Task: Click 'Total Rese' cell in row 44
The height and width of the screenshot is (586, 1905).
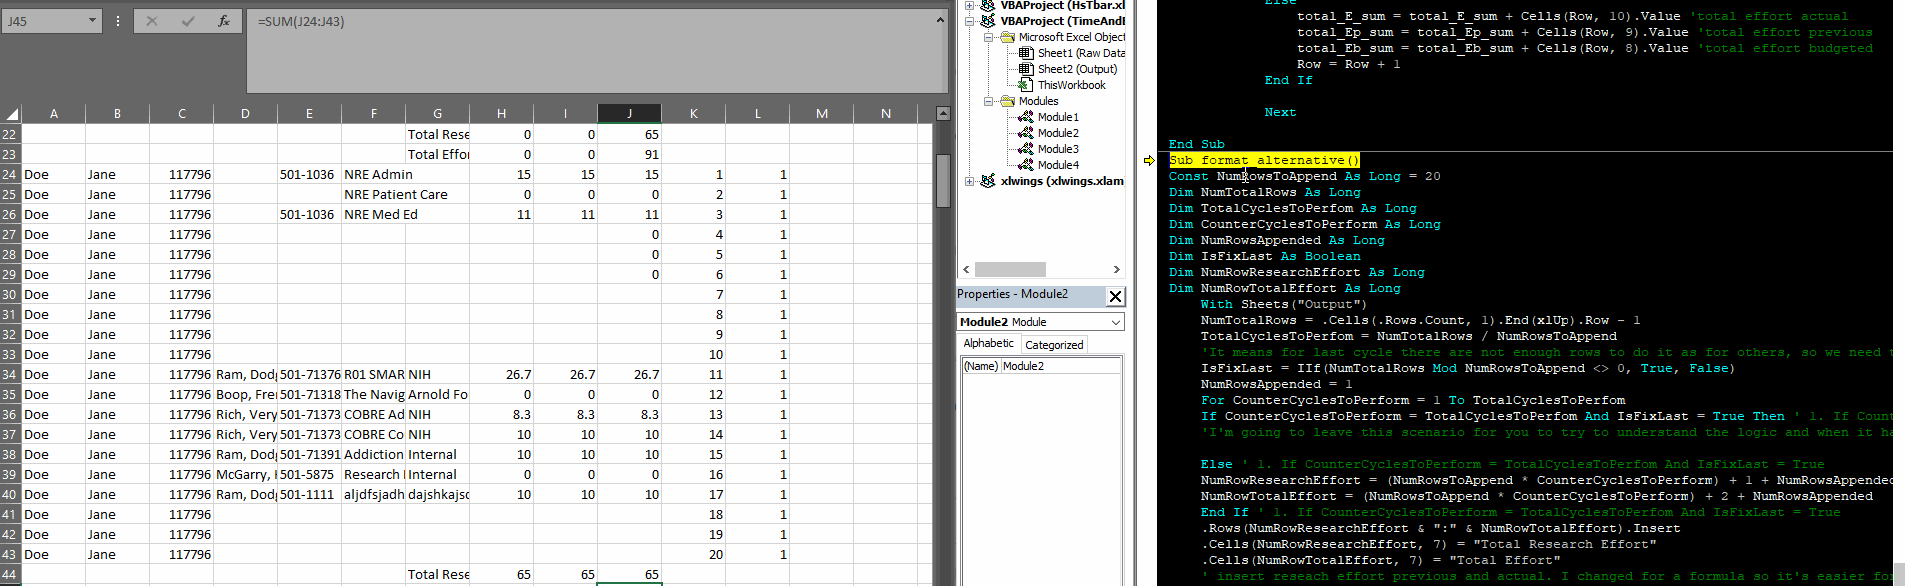Action: pos(437,574)
